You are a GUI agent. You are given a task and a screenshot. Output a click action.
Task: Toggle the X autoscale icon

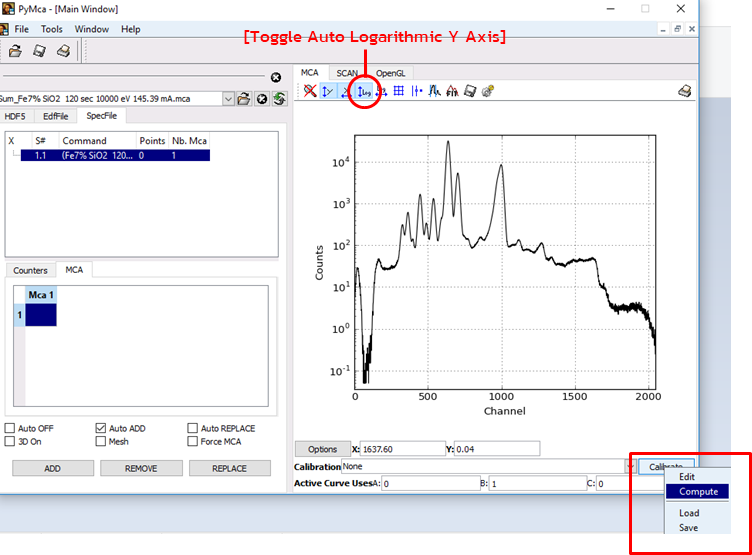pyautogui.click(x=345, y=91)
